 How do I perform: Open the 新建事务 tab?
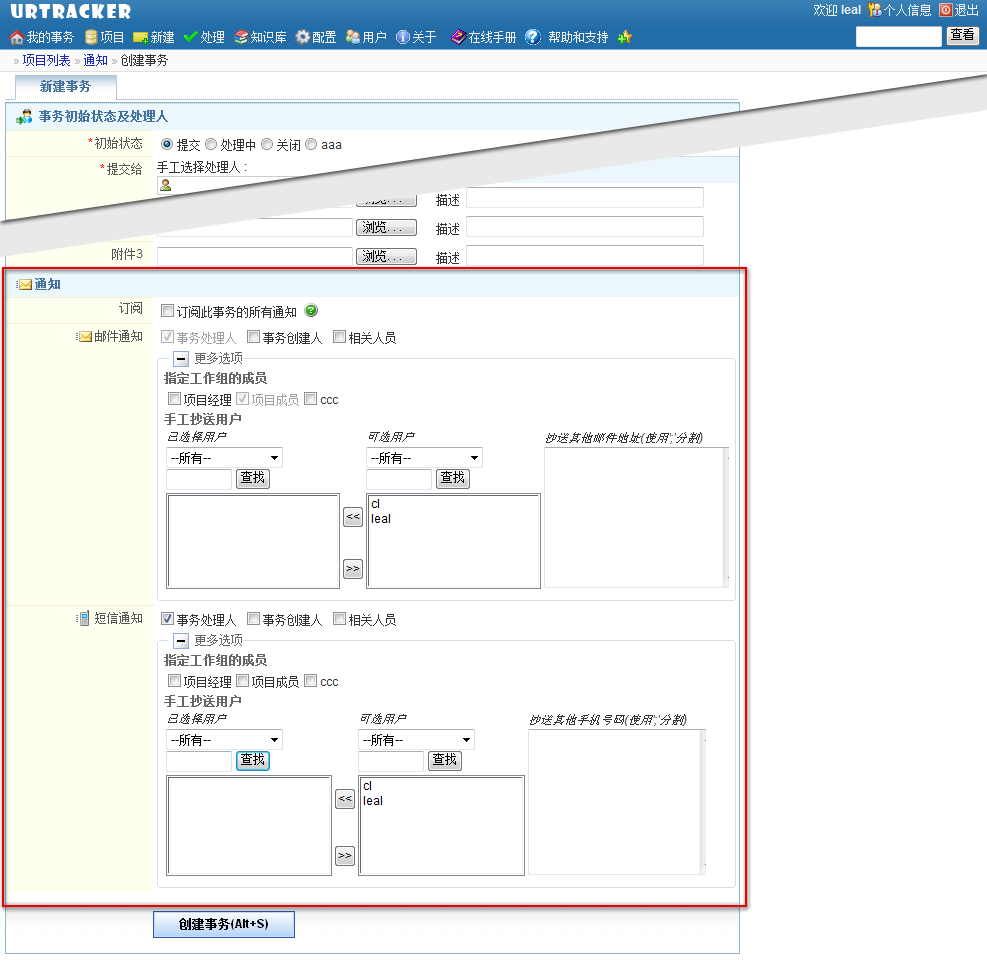[x=65, y=87]
